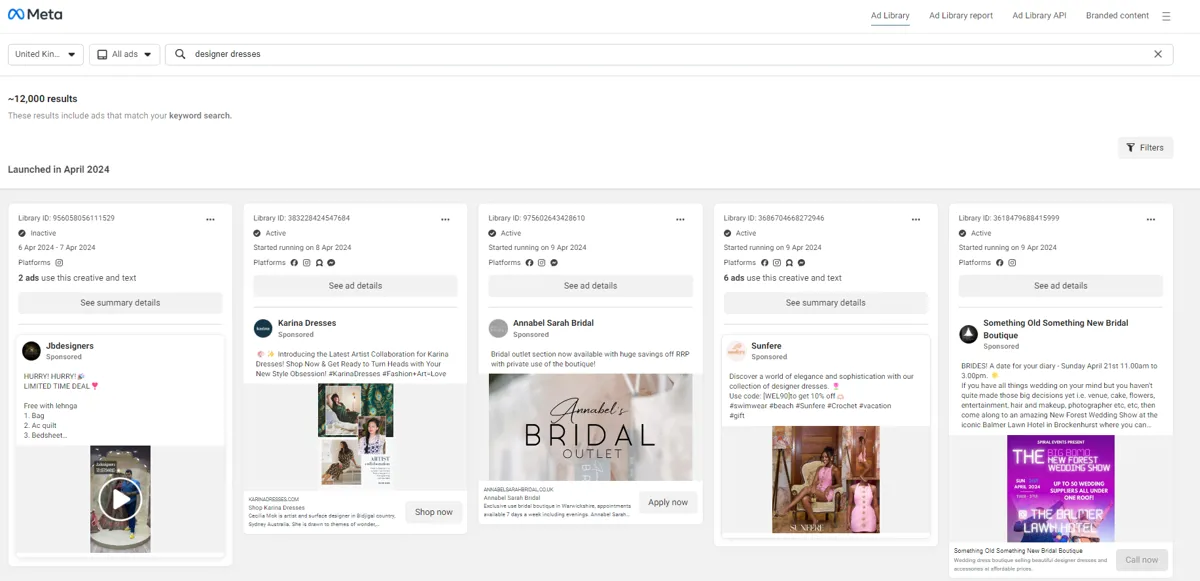Open the Annabel Sarah Bridal ad three-dot menu

pos(680,219)
